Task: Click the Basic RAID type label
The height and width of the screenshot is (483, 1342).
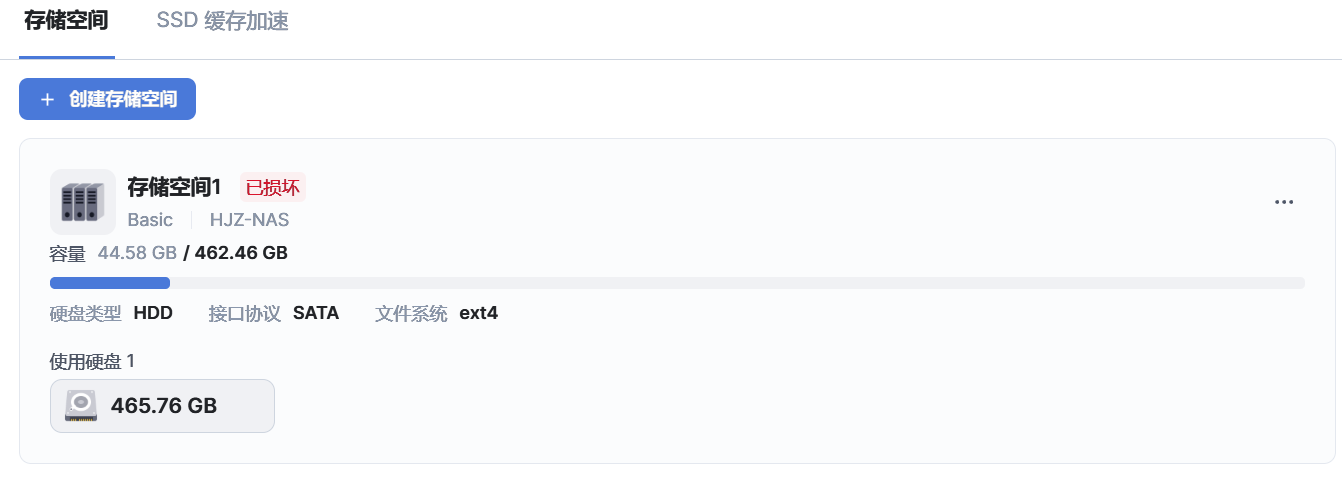Action: (x=150, y=220)
